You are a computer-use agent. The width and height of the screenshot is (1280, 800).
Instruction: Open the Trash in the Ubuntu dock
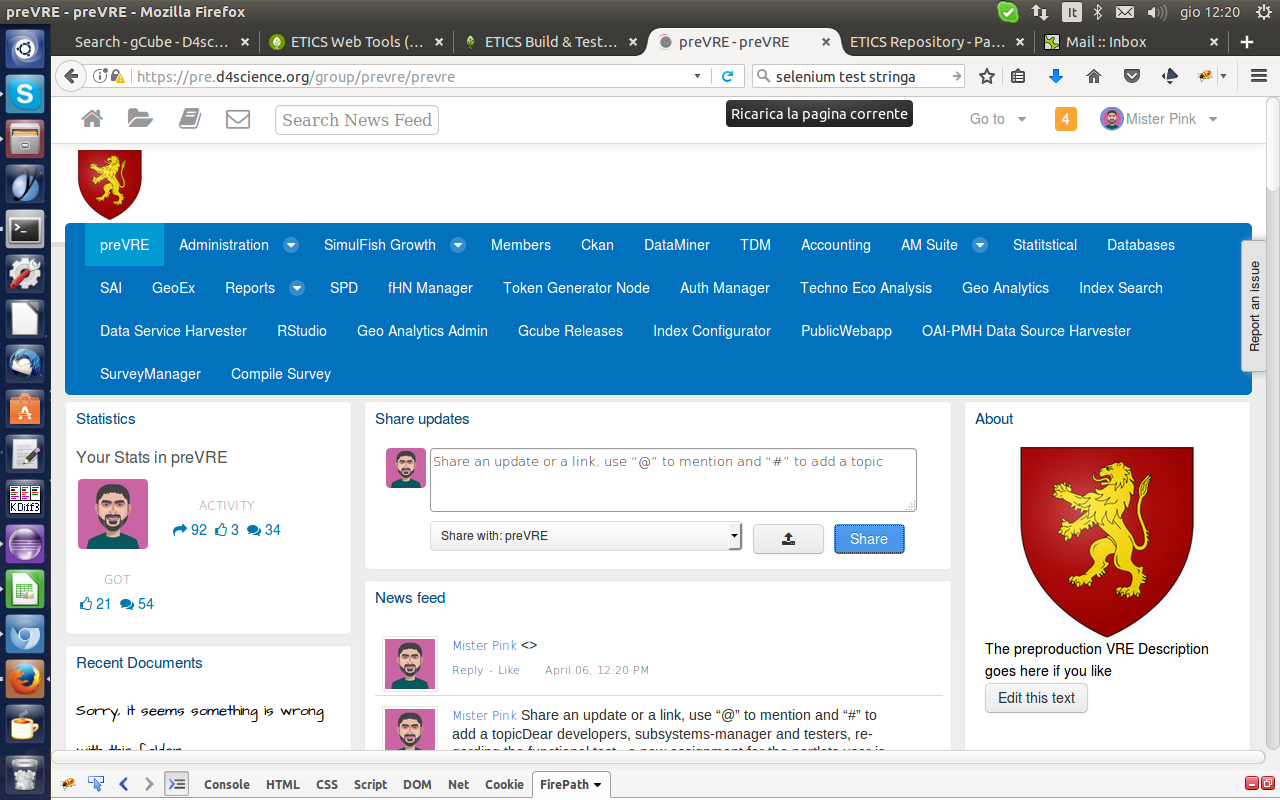pos(25,773)
